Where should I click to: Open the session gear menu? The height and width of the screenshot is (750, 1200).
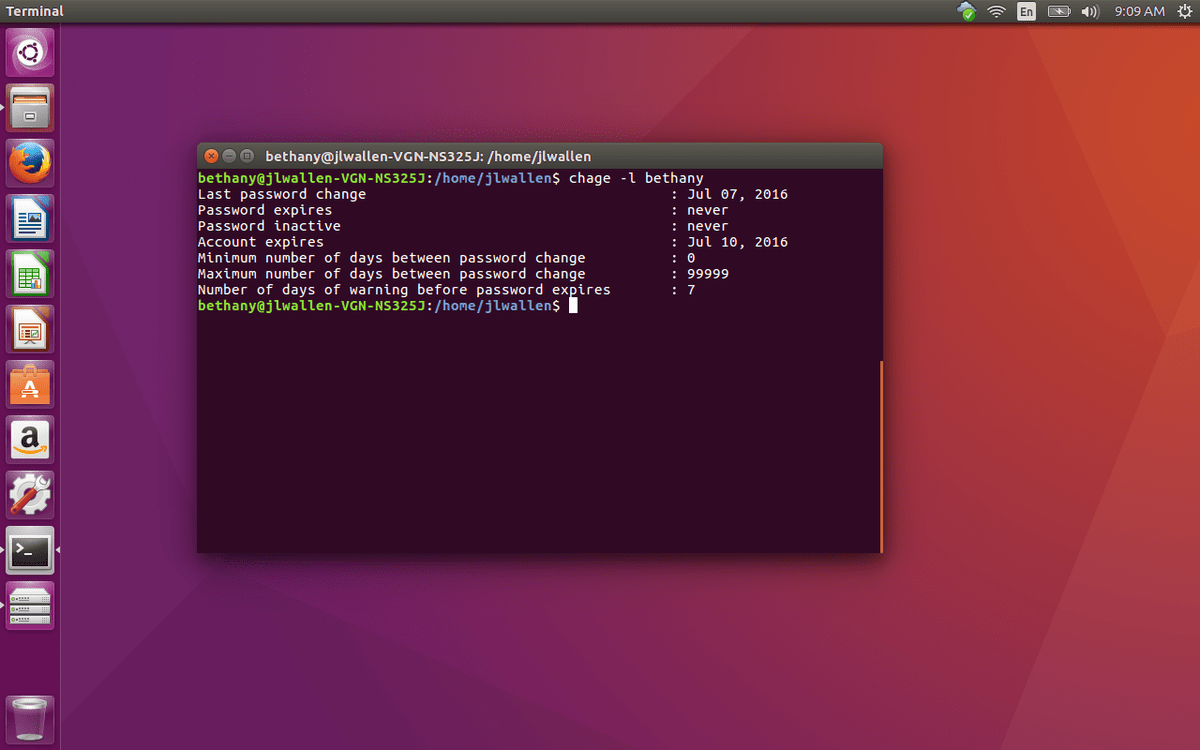pyautogui.click(x=1185, y=12)
